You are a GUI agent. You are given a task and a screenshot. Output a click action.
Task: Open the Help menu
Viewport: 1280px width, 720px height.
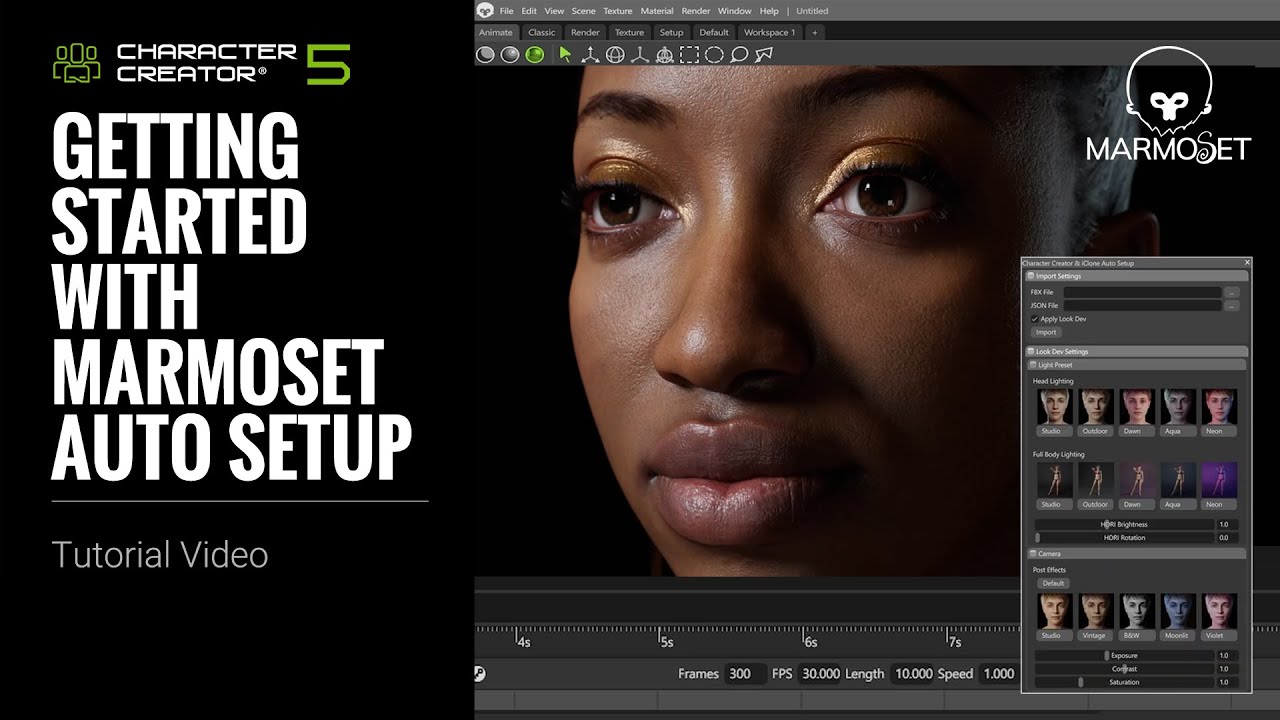(769, 11)
